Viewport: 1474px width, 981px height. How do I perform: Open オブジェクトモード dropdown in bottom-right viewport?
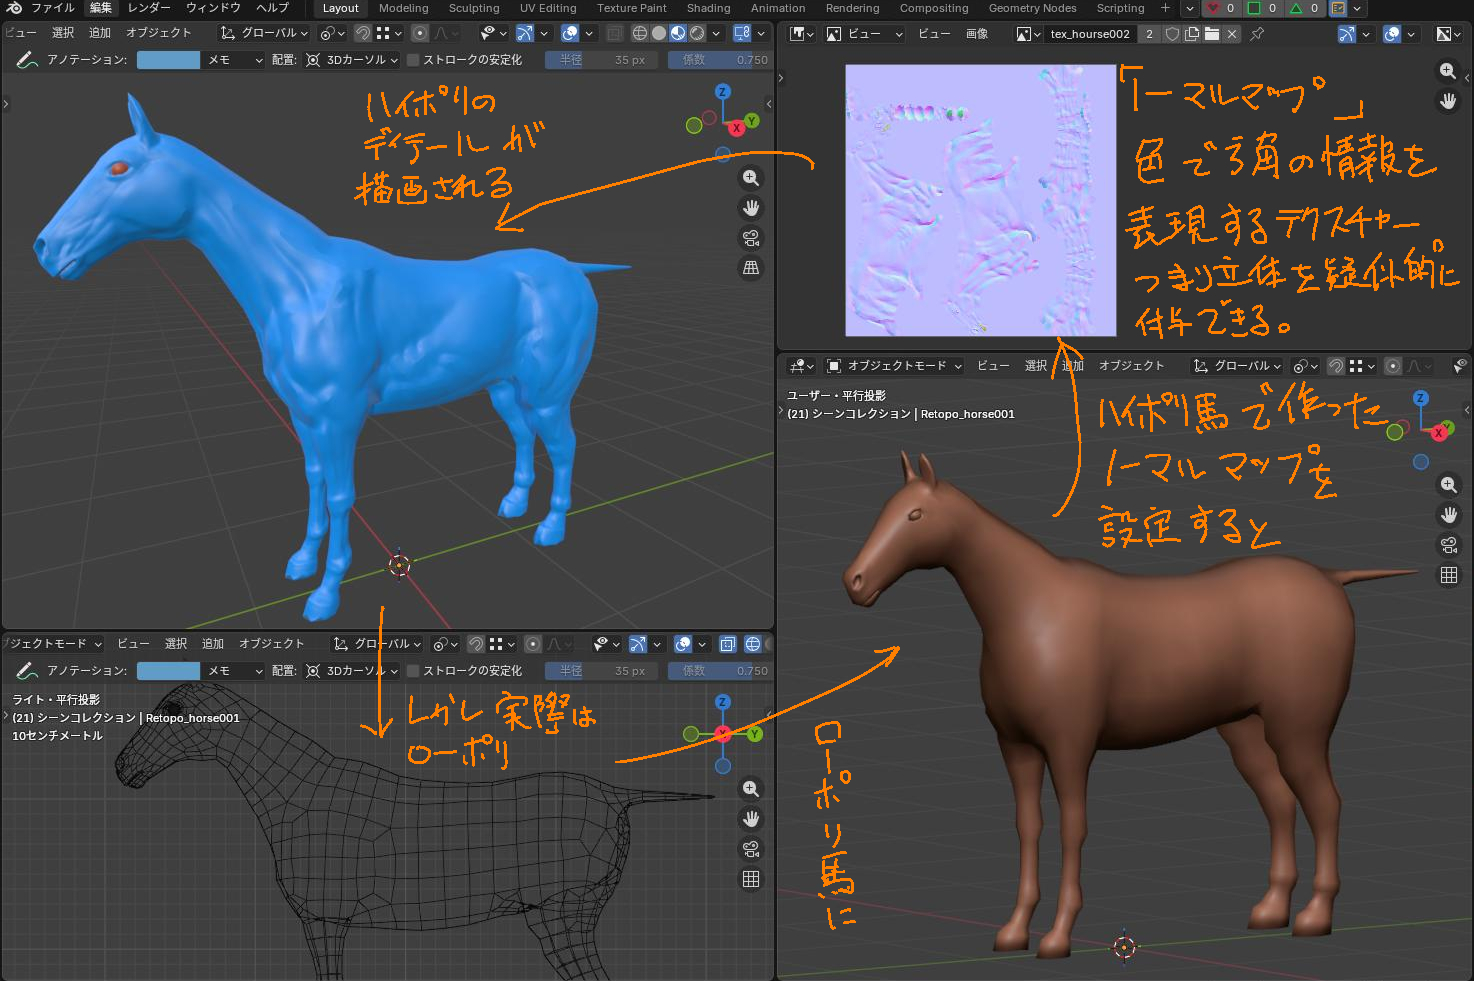[895, 366]
